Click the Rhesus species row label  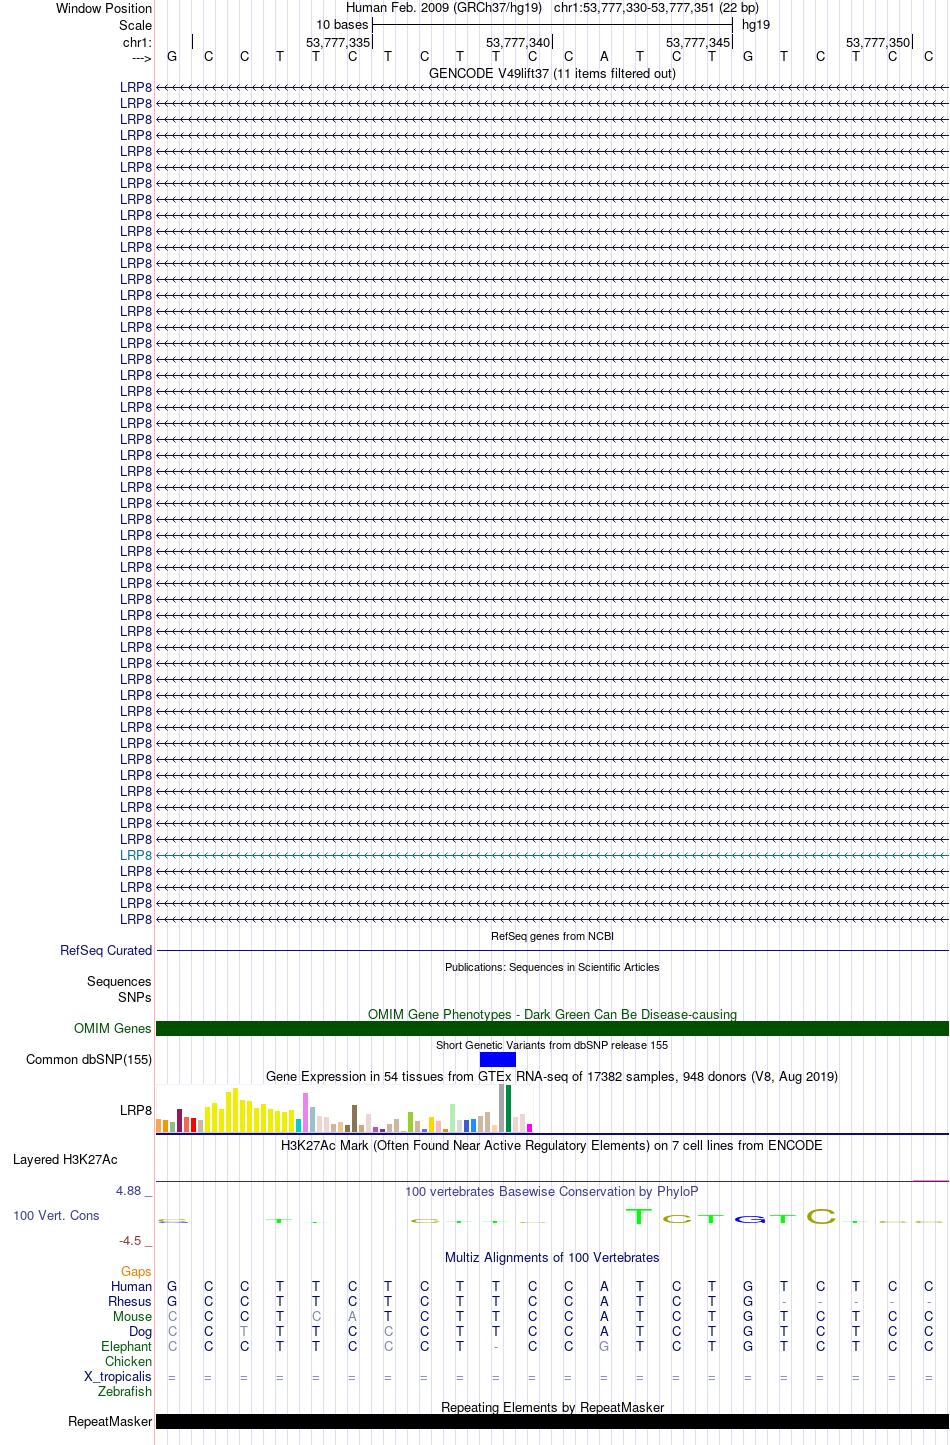(130, 1301)
